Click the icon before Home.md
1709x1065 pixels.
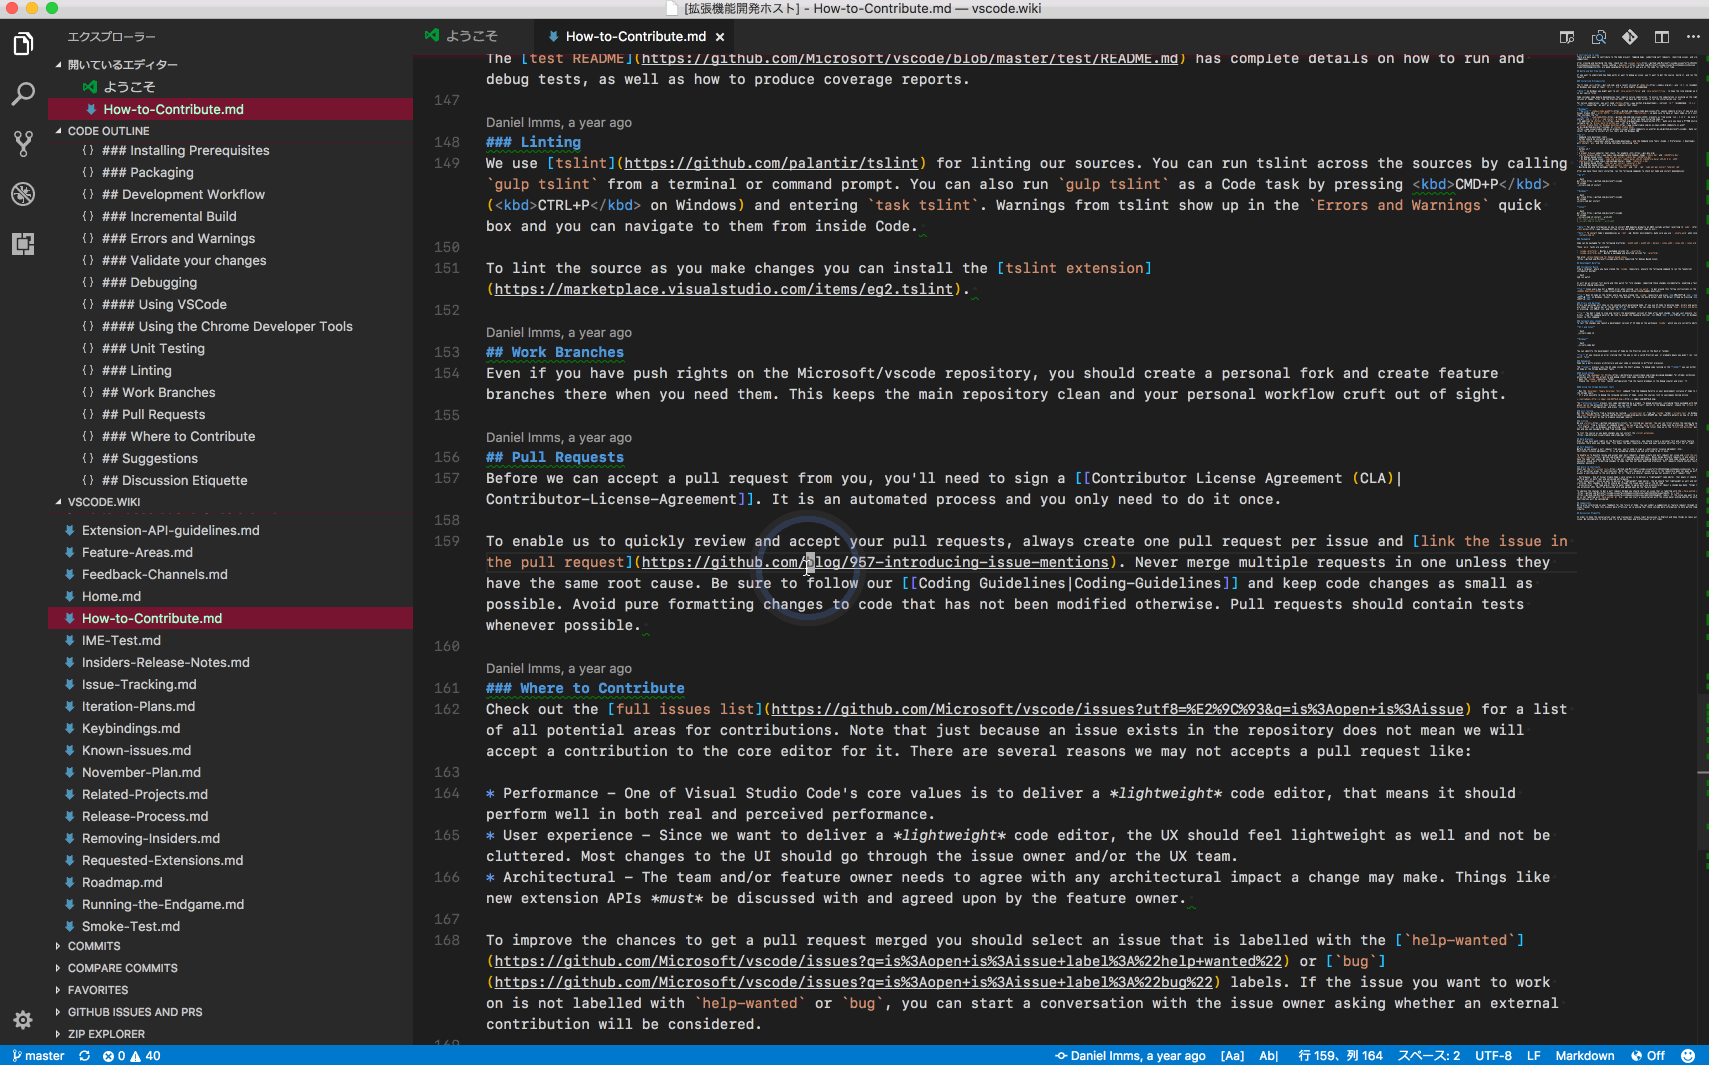point(69,596)
